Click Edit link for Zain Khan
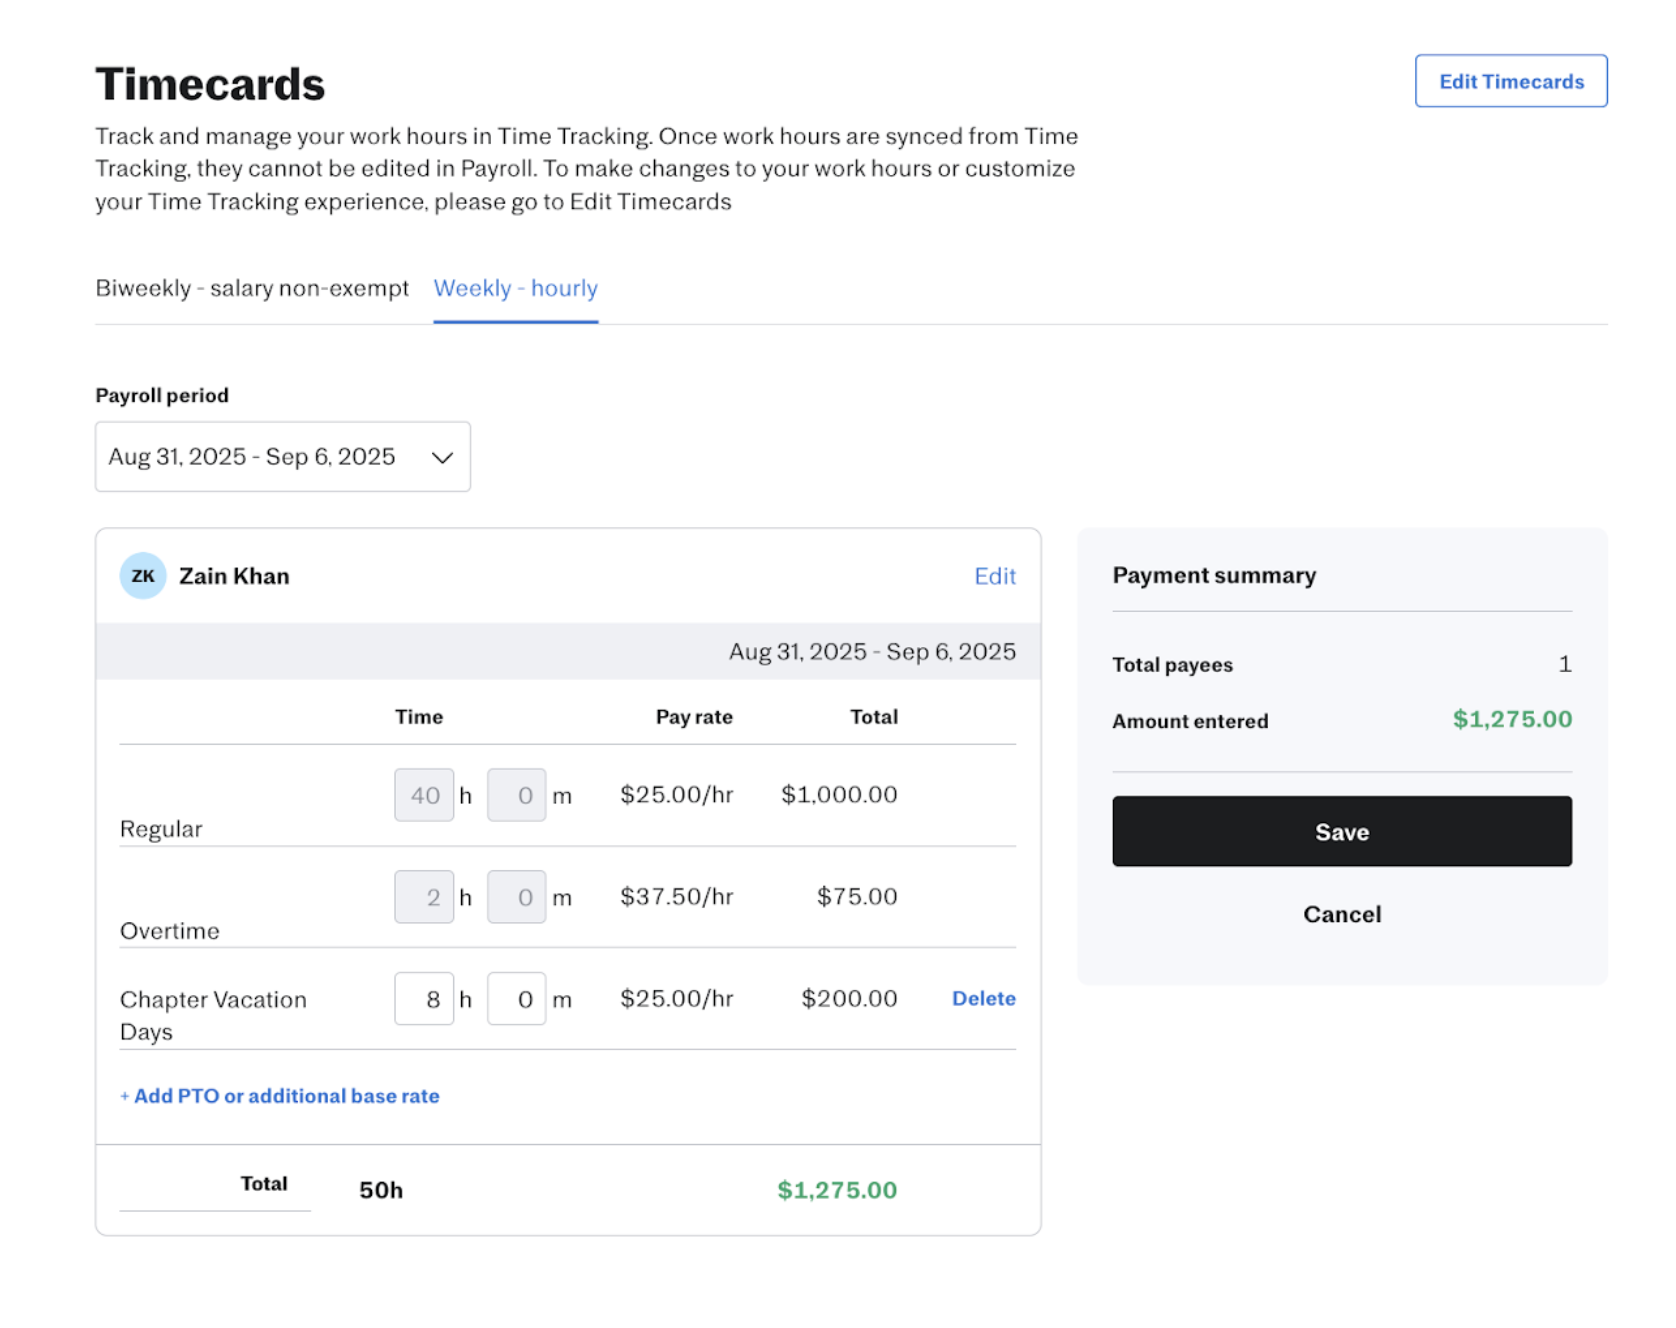 pyautogui.click(x=994, y=576)
